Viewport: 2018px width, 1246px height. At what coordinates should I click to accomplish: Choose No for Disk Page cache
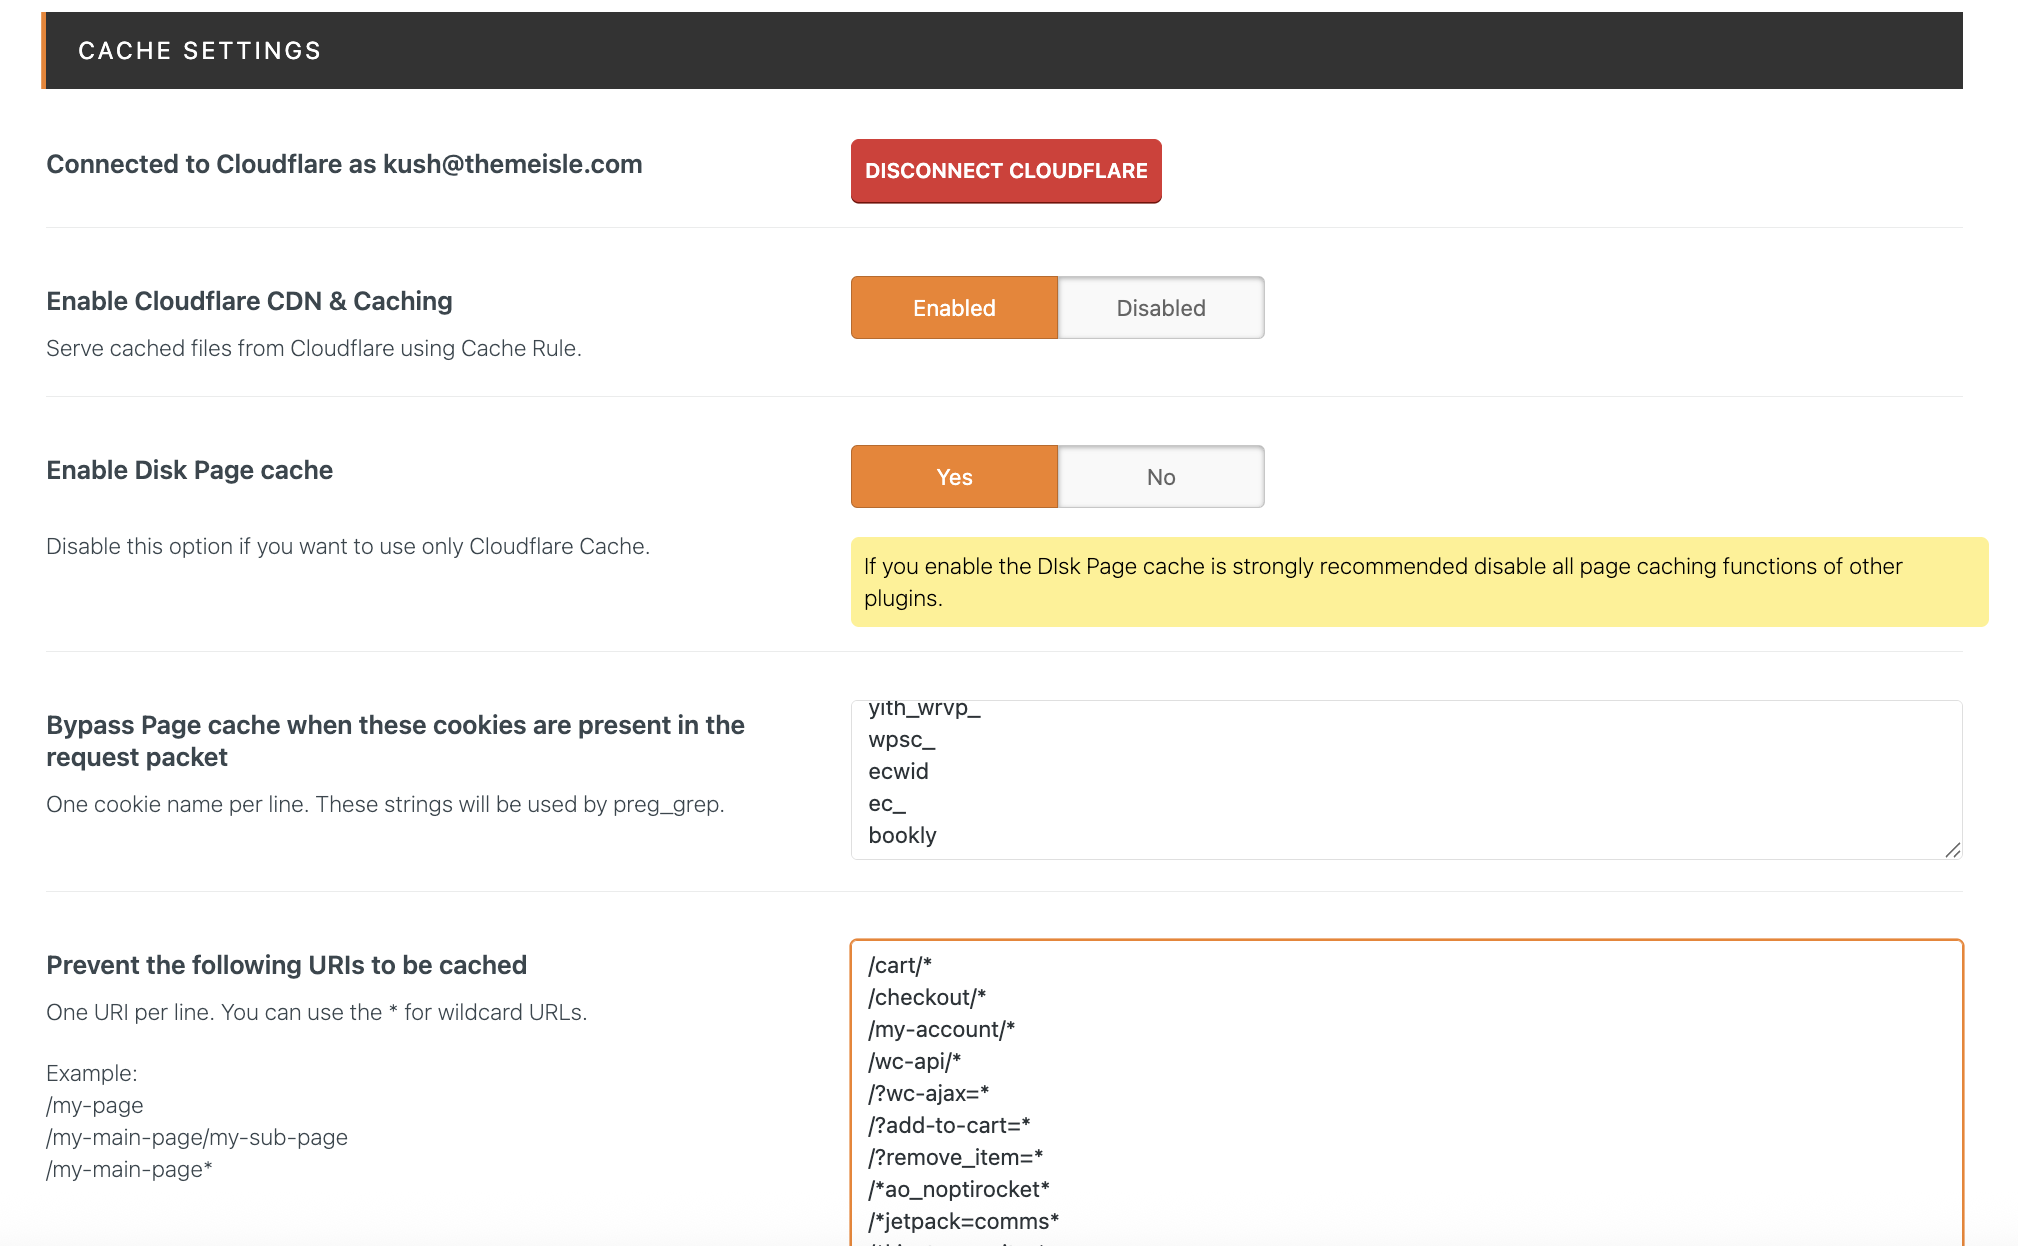(x=1160, y=477)
